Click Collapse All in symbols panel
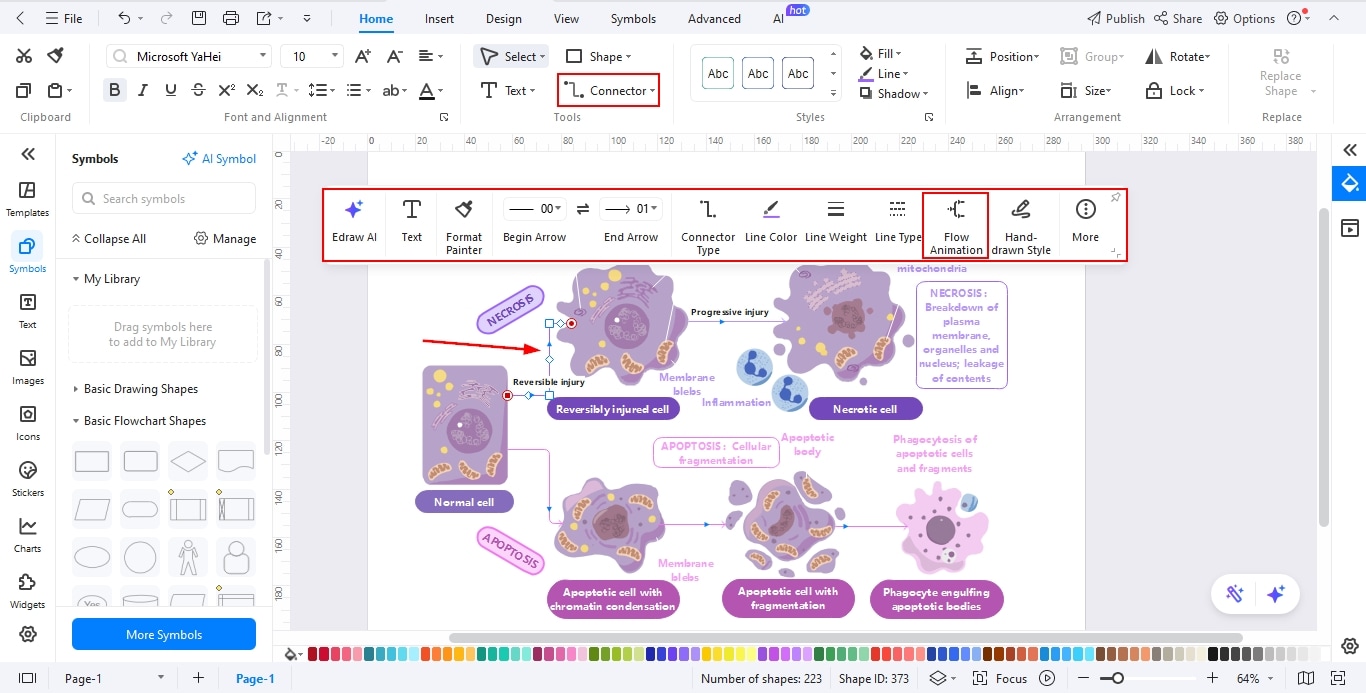This screenshot has width=1366, height=693. pos(108,239)
